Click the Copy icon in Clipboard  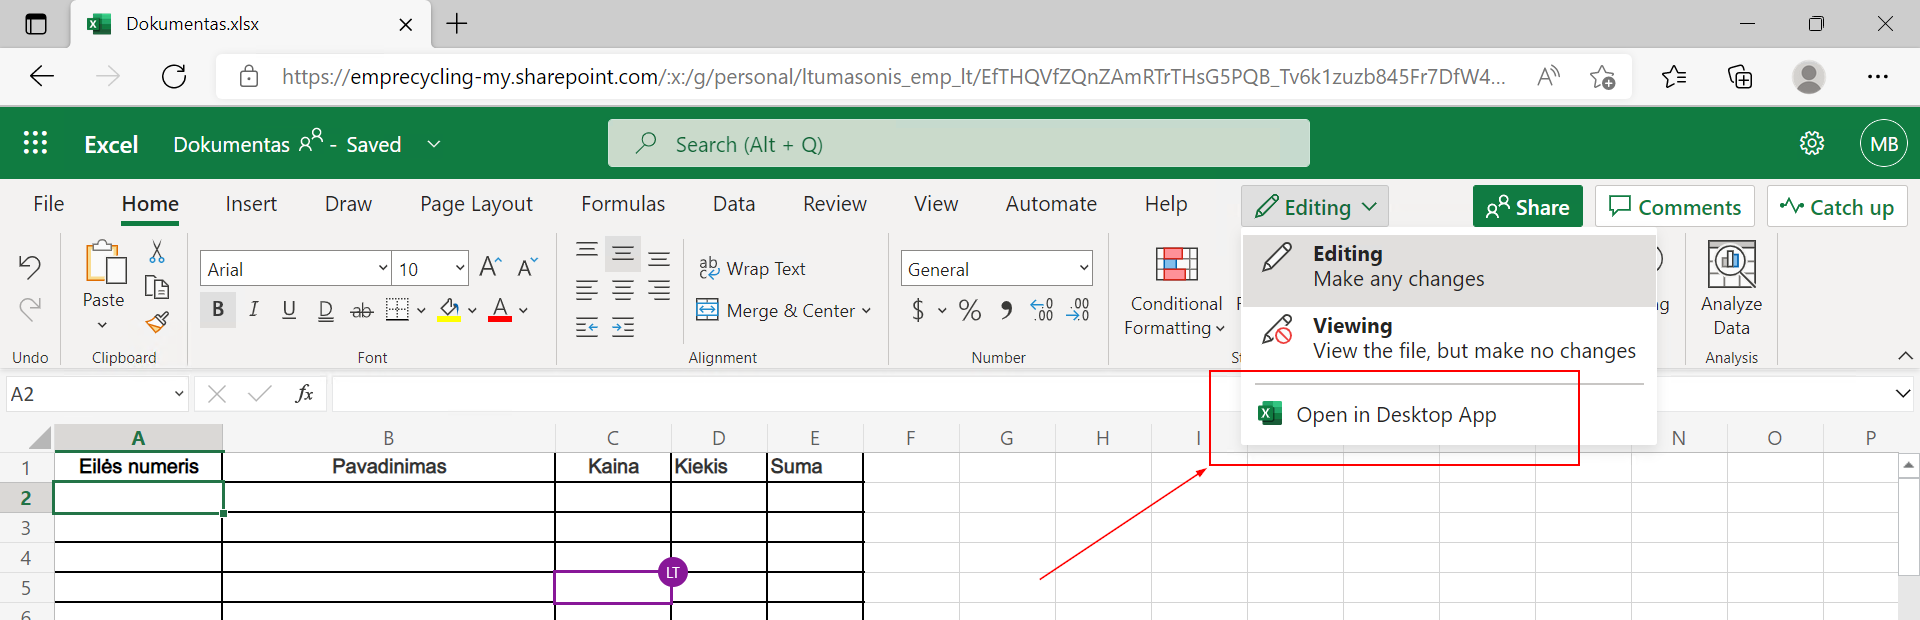pyautogui.click(x=157, y=288)
